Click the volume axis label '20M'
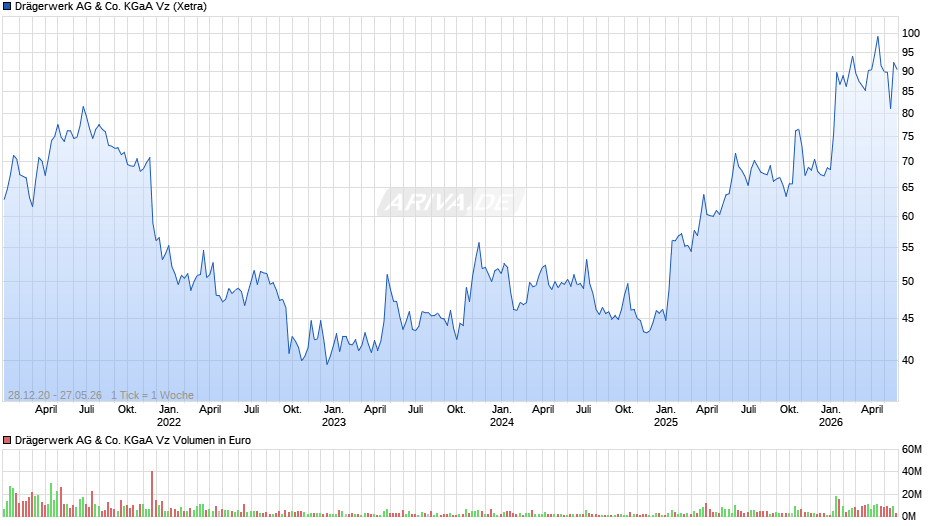Screen dimensions: 940x526 coord(911,494)
